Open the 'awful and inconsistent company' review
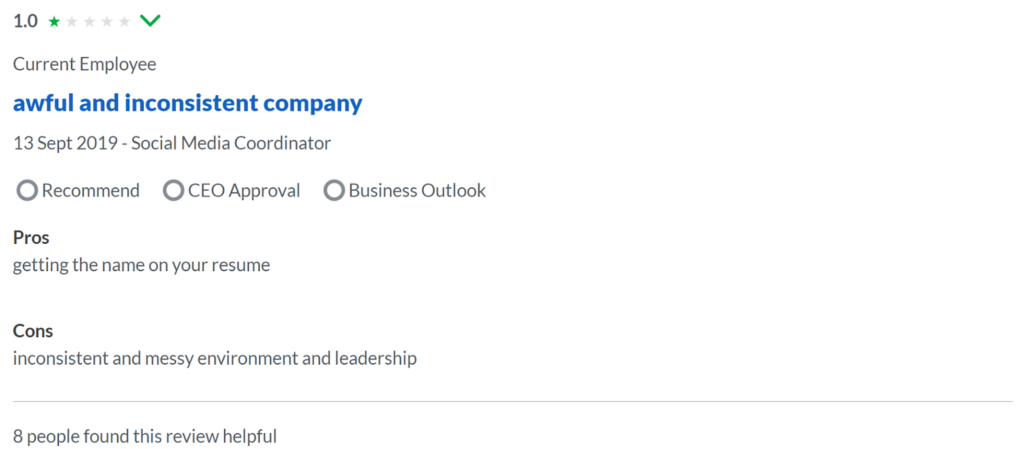 (187, 103)
